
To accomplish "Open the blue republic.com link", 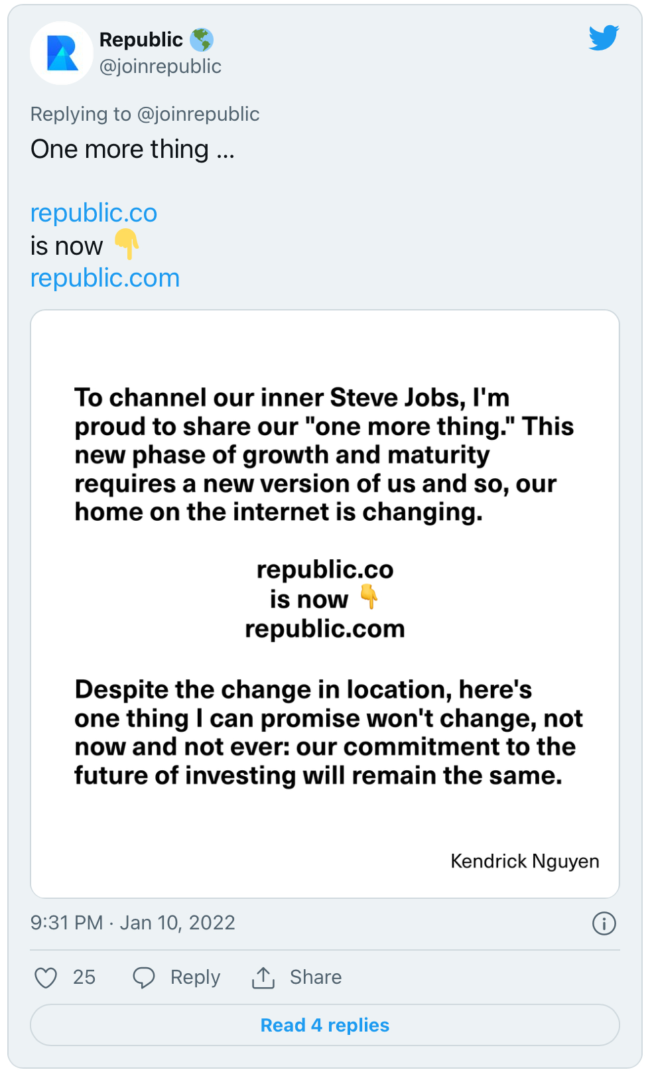I will click(105, 277).
